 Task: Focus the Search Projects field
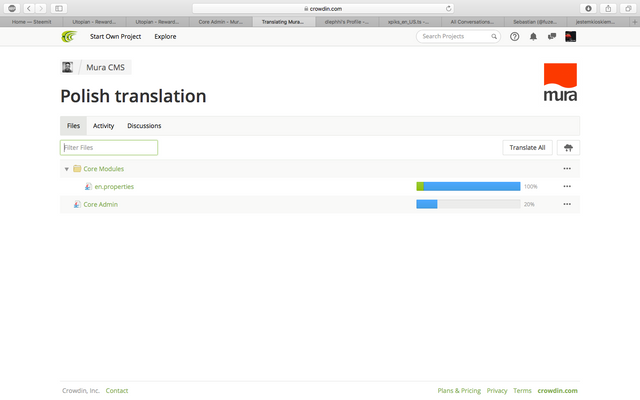(458, 36)
